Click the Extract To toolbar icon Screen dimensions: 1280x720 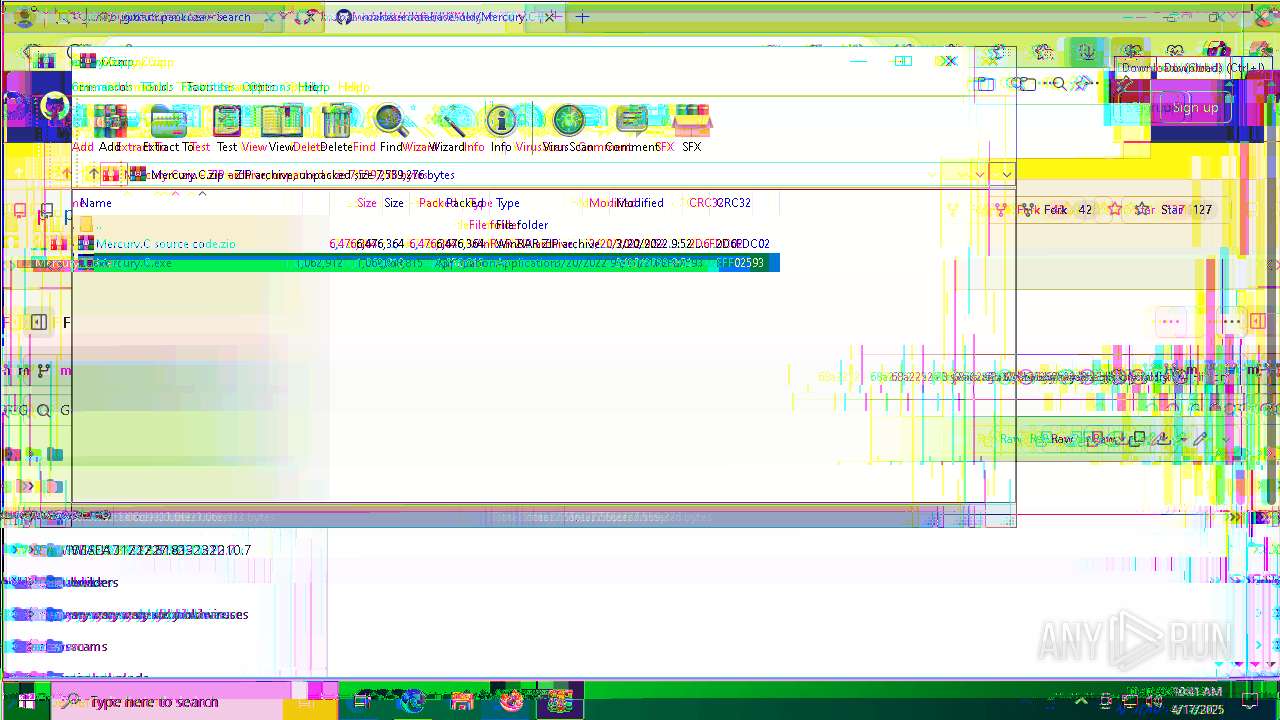(x=168, y=128)
